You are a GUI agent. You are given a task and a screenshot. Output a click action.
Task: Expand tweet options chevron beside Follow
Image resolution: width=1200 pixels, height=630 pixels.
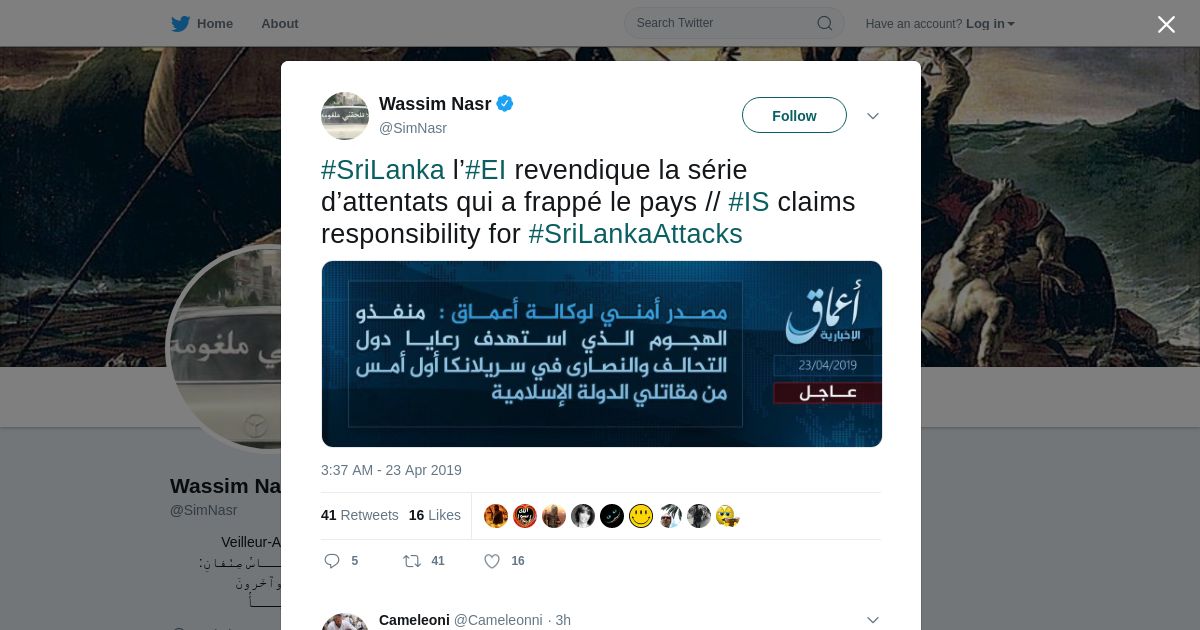coord(873,116)
